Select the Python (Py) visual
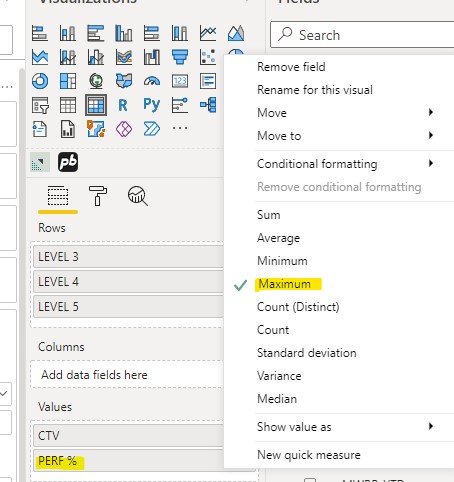 [x=152, y=105]
